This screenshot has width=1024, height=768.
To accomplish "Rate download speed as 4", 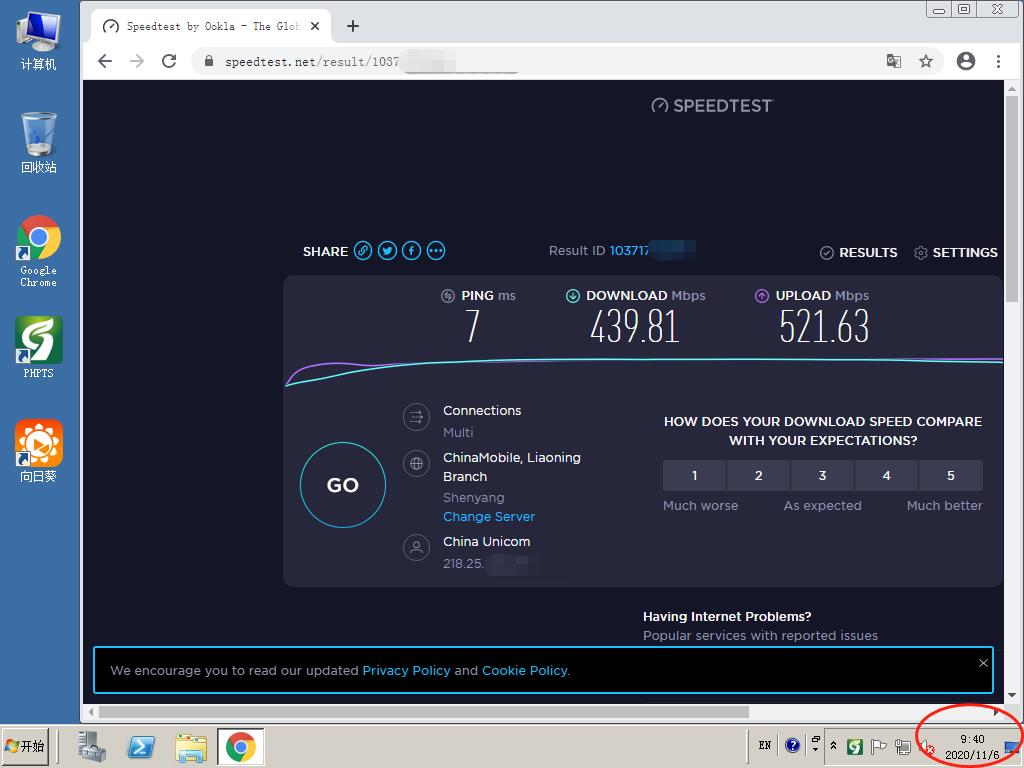I will pos(886,475).
